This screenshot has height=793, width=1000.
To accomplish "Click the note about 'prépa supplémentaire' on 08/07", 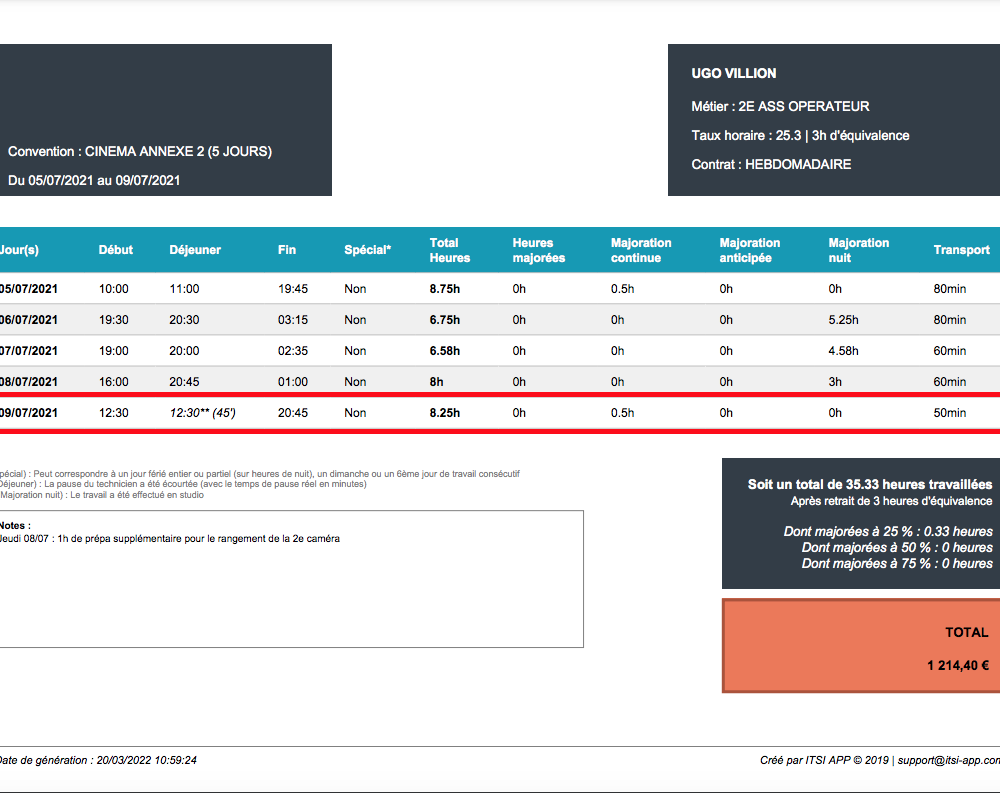I will (170, 538).
